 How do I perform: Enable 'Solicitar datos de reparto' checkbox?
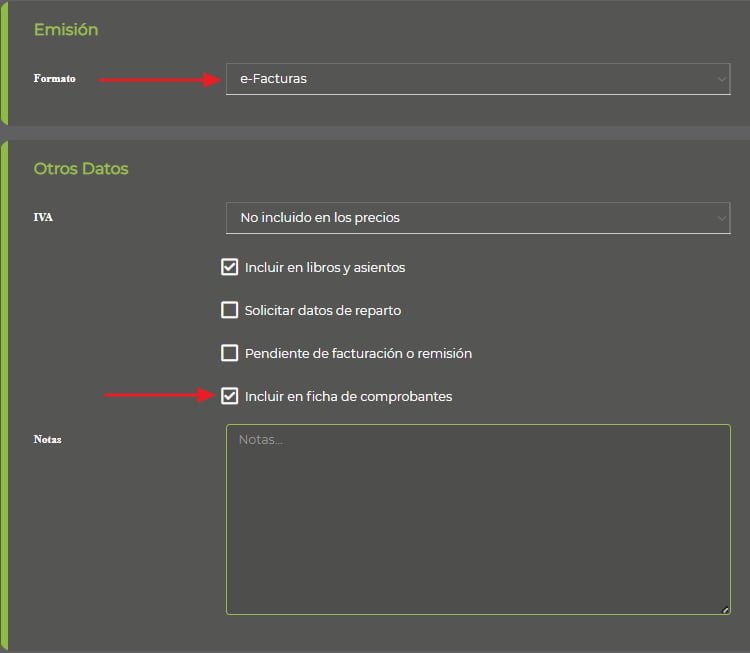[x=230, y=310]
